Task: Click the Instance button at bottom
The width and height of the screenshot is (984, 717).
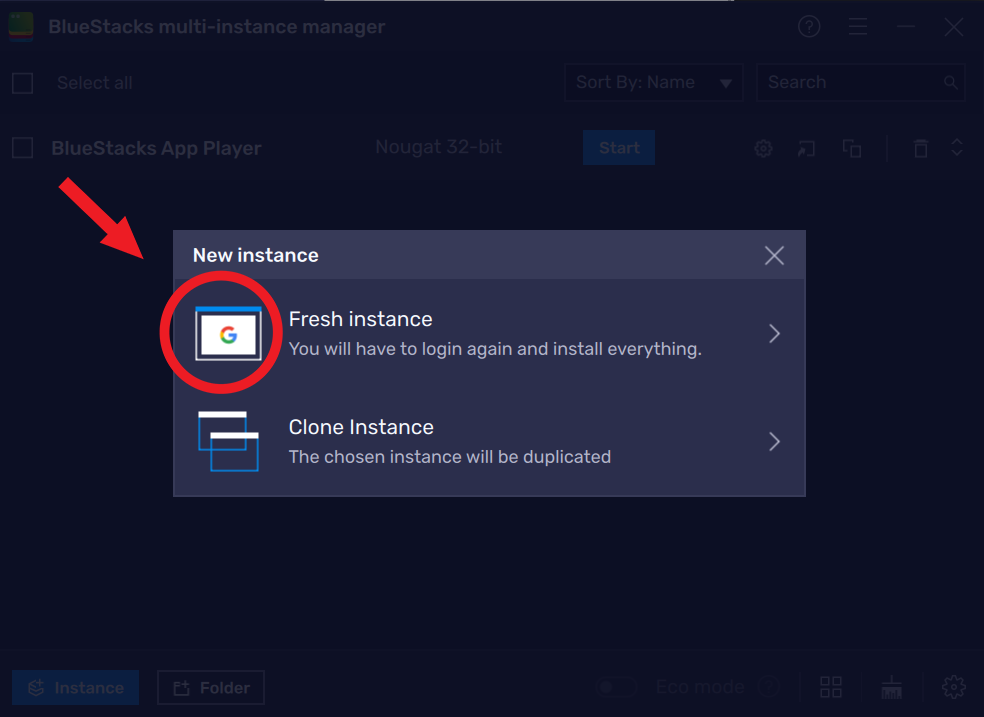Action: point(75,688)
